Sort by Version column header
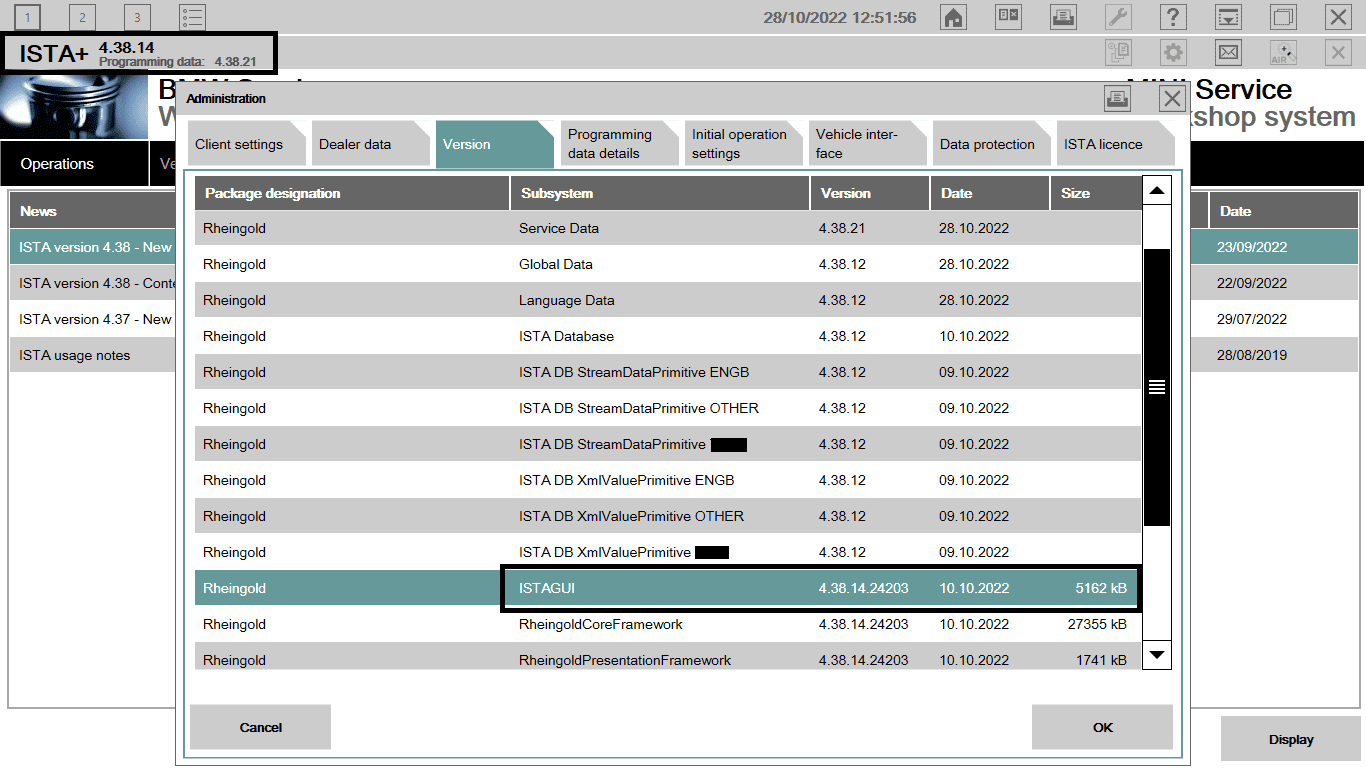Screen dimensions: 1366x768 tap(870, 193)
